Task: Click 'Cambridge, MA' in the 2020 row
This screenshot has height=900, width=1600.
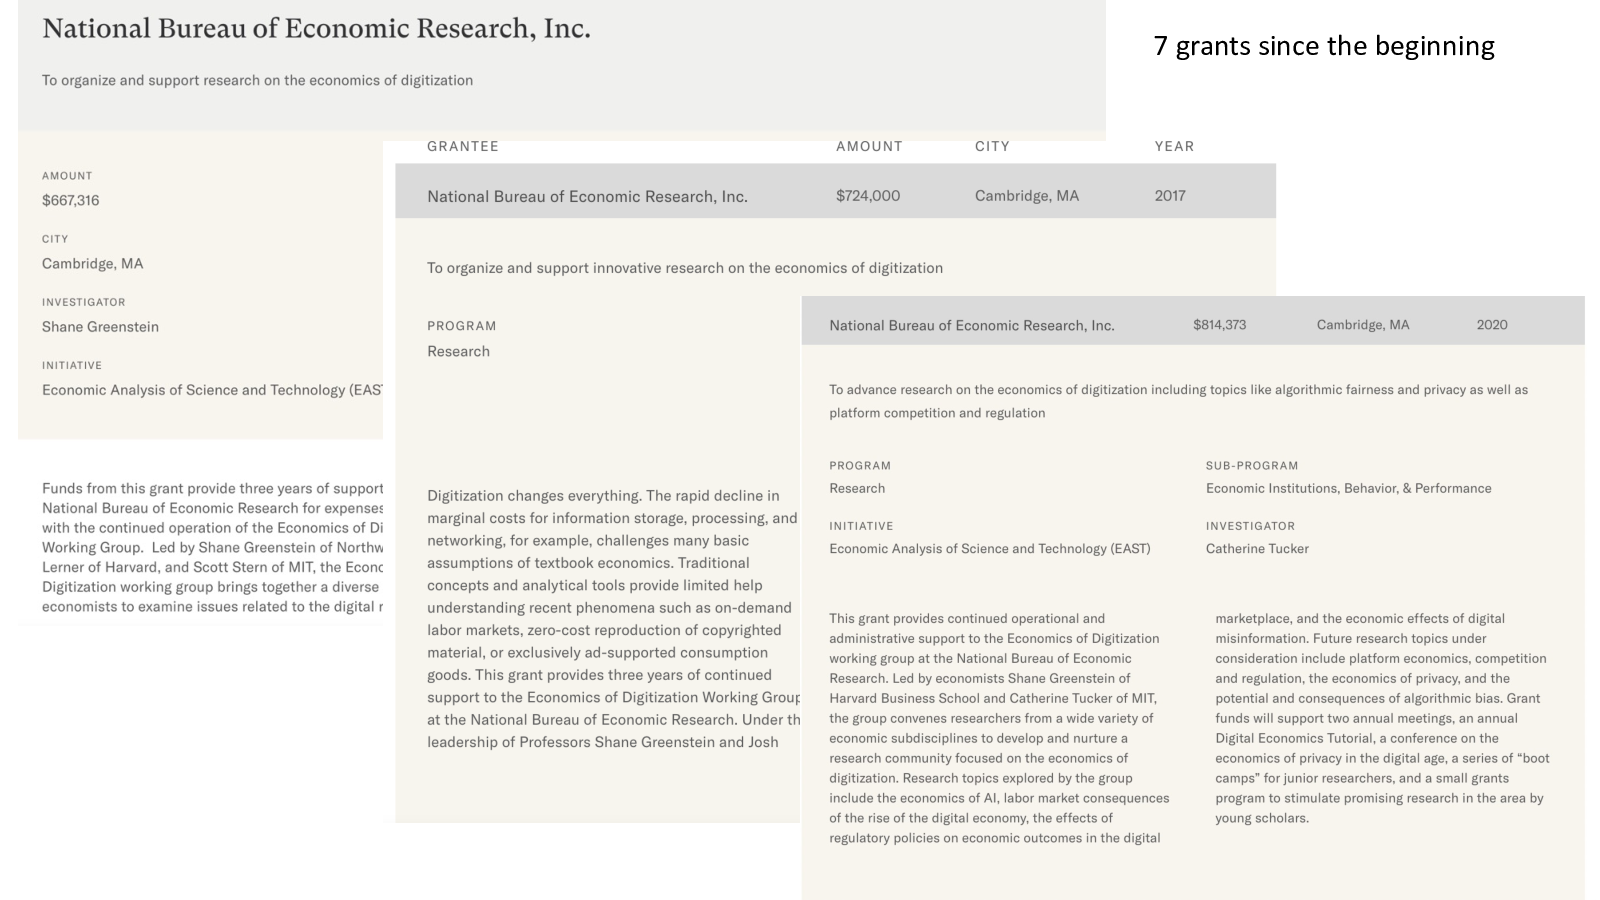Action: pyautogui.click(x=1363, y=325)
